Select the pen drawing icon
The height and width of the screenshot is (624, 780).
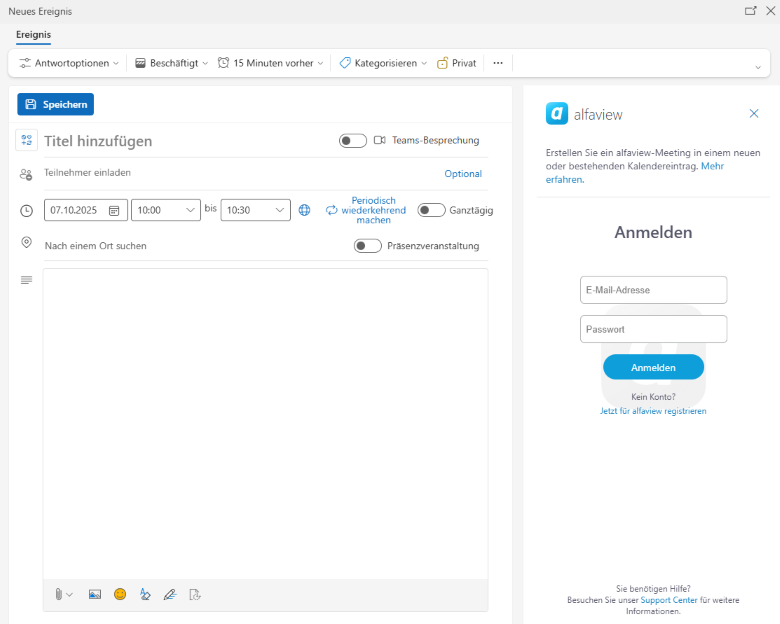click(169, 594)
